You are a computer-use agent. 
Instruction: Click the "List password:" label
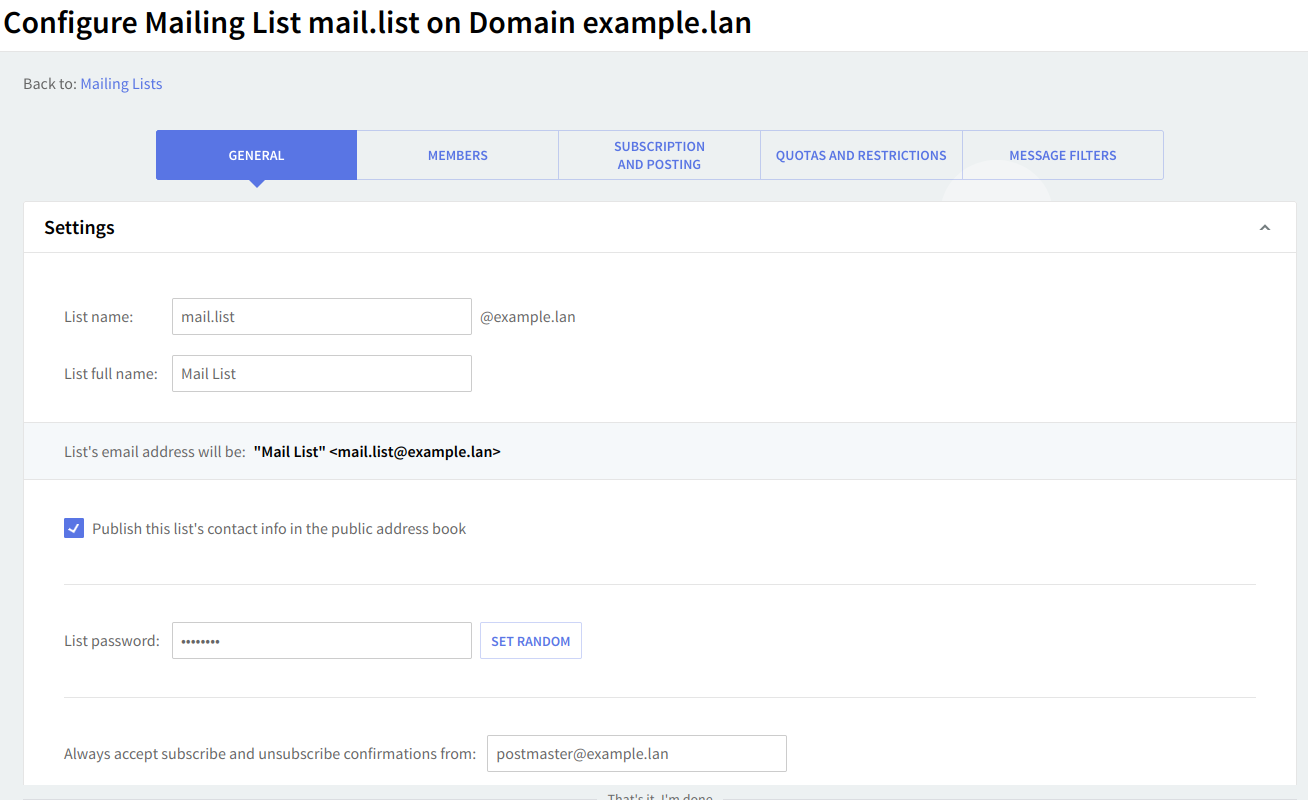(x=111, y=641)
